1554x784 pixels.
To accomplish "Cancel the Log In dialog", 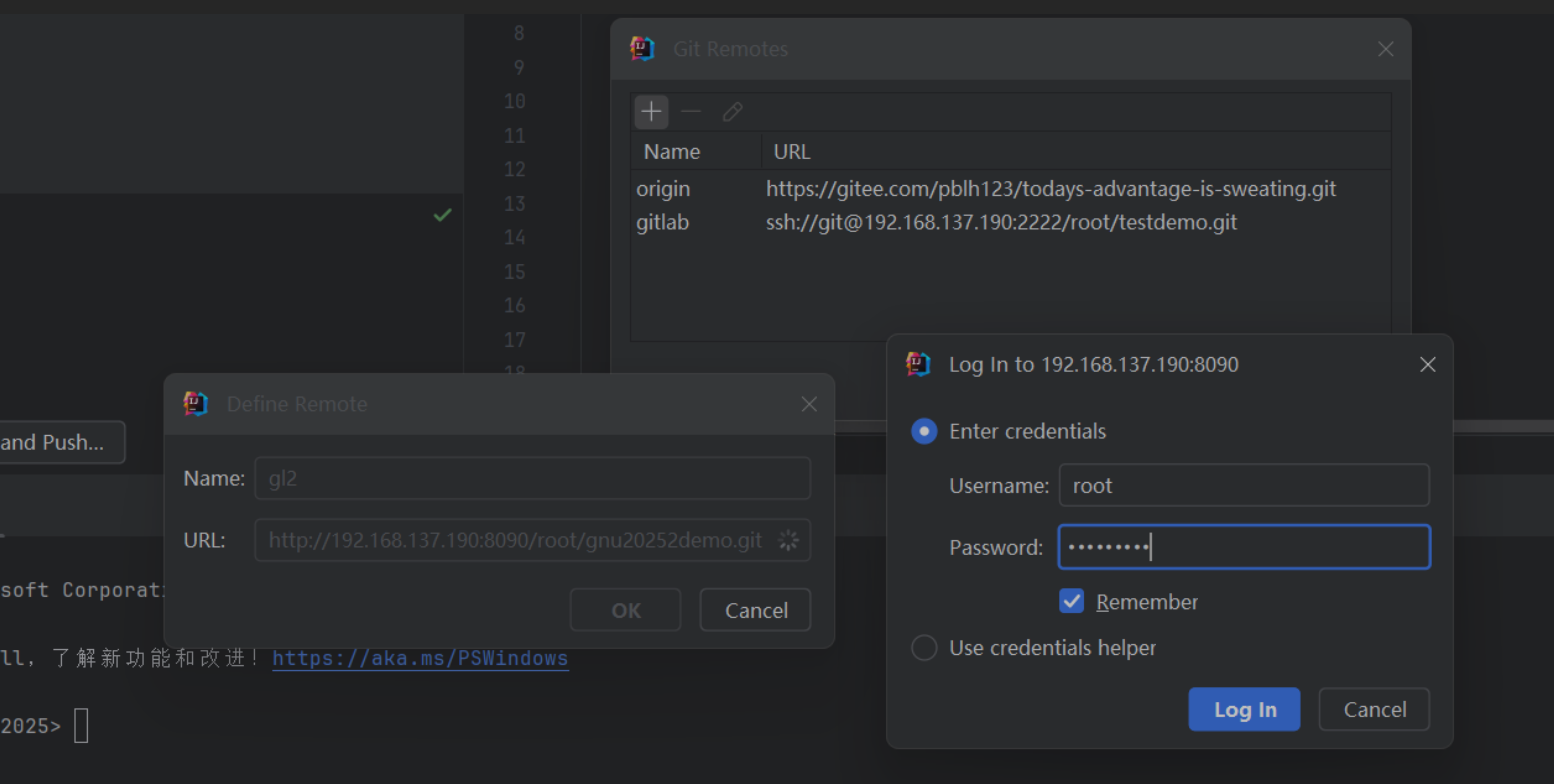I will (x=1374, y=709).
